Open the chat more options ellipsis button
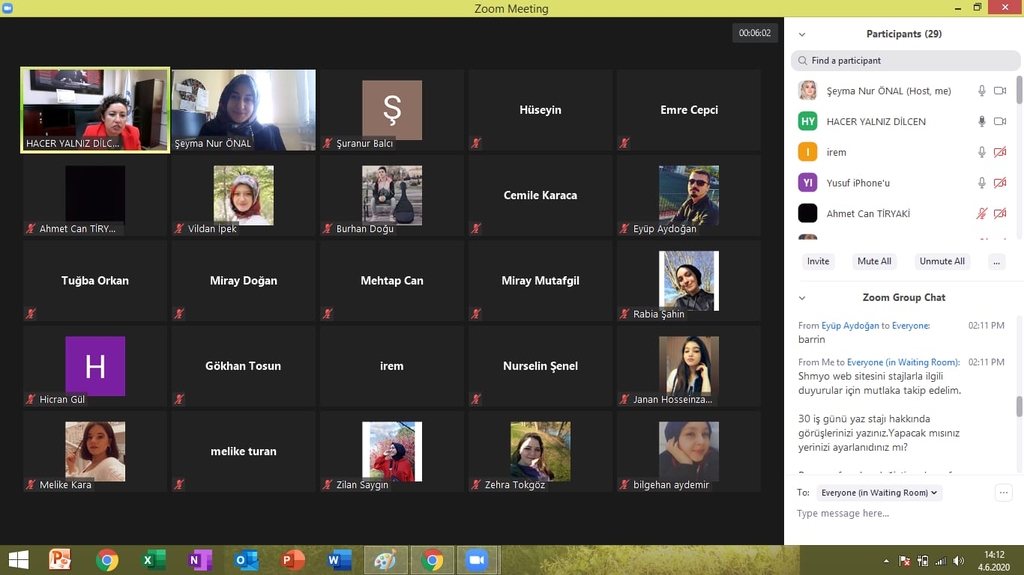Viewport: 1024px width, 575px height. [1003, 492]
